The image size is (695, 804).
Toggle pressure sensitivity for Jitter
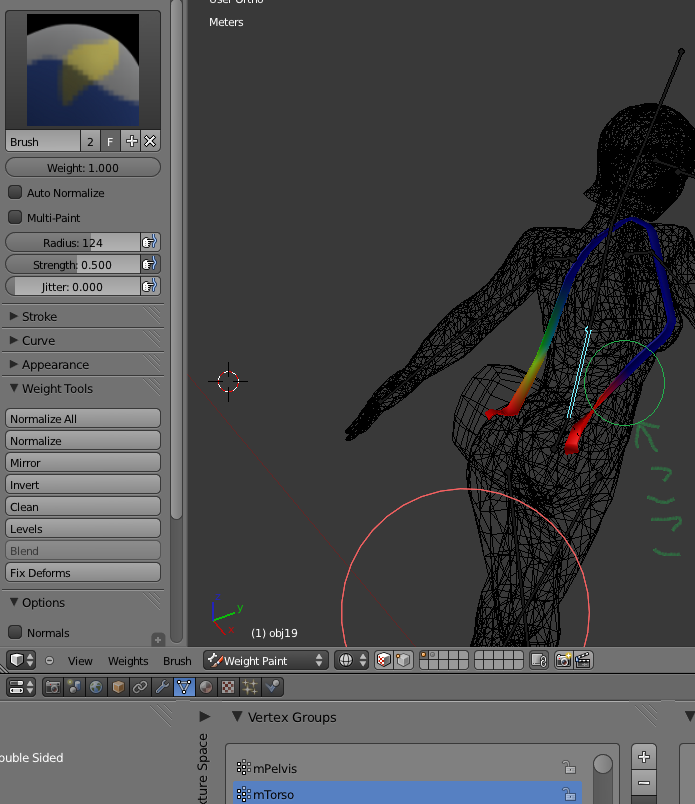click(150, 286)
